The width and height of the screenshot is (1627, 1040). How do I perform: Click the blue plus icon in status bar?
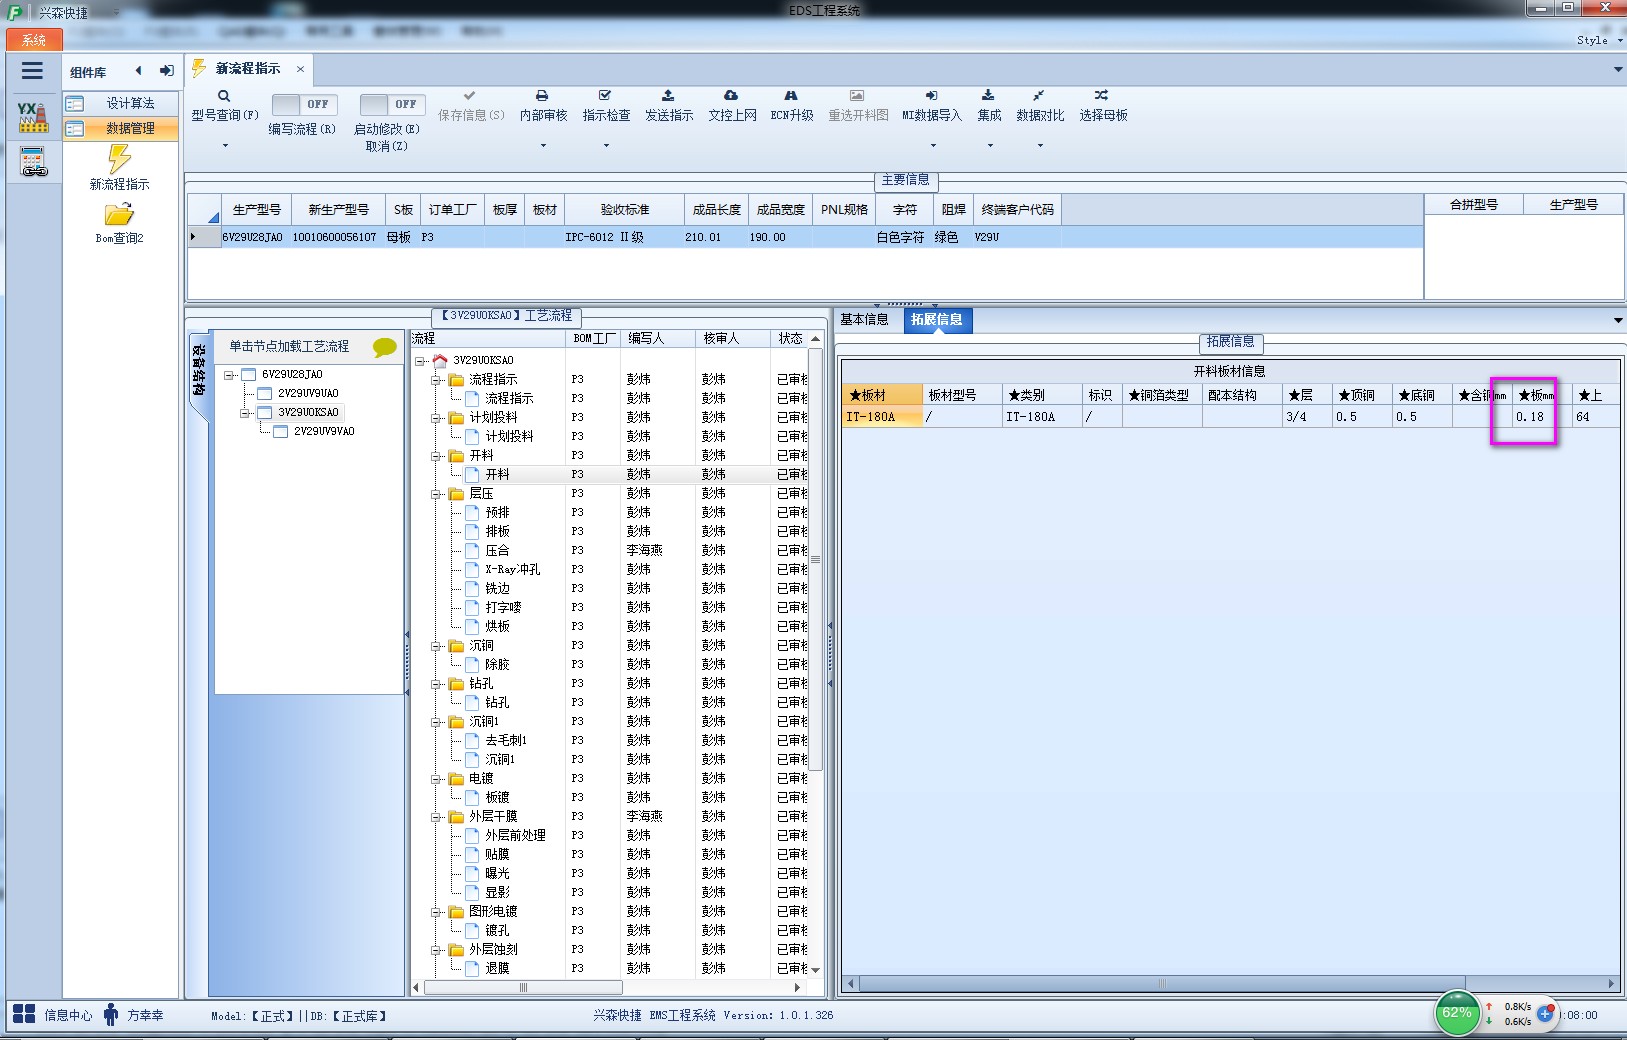[1545, 1014]
